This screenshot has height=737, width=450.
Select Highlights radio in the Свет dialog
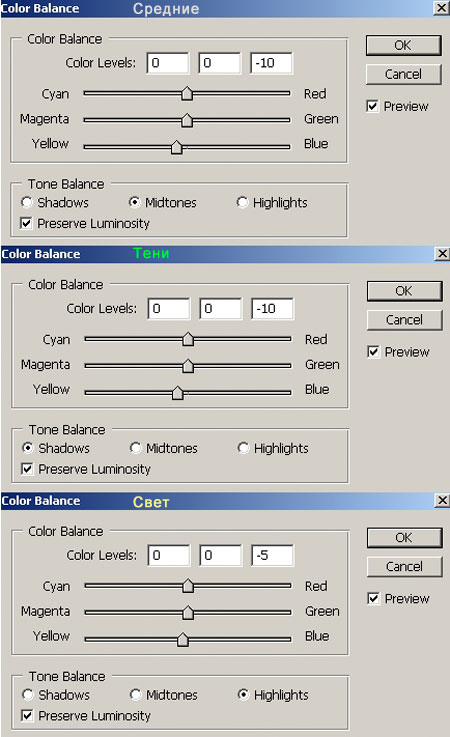point(243,695)
